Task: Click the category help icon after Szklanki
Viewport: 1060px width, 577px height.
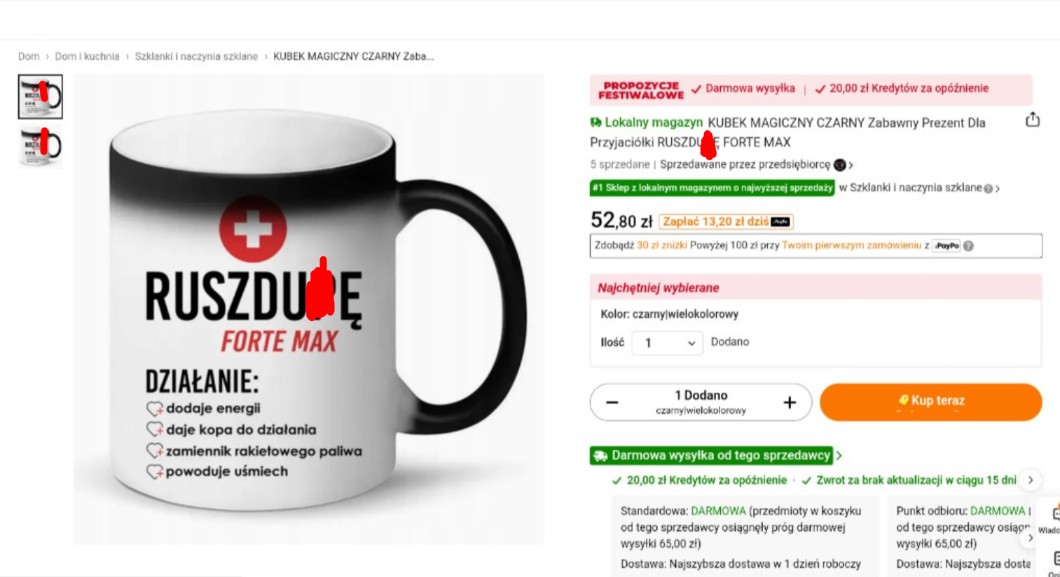Action: click(988, 189)
